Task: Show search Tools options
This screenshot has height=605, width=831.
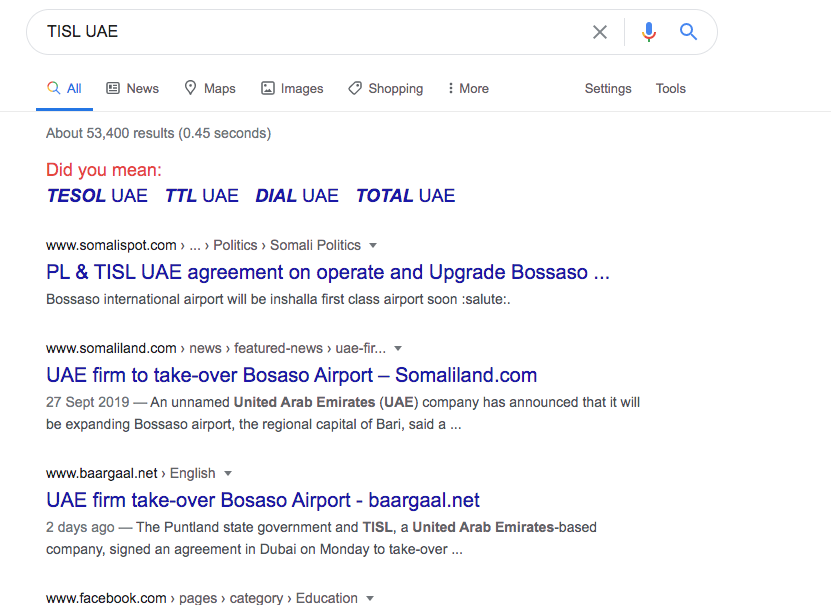Action: coord(670,88)
